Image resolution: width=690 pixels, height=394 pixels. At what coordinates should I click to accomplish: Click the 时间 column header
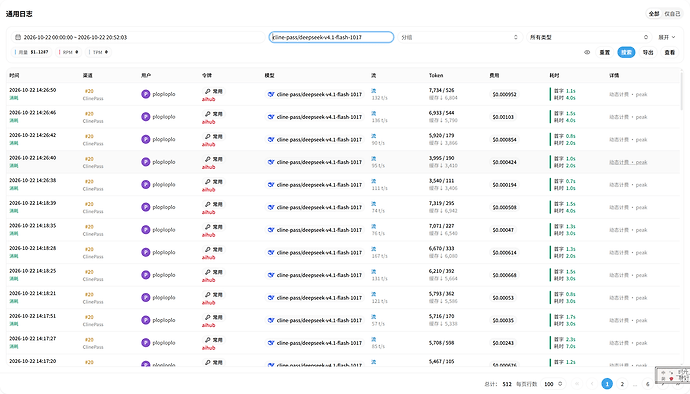pos(14,75)
